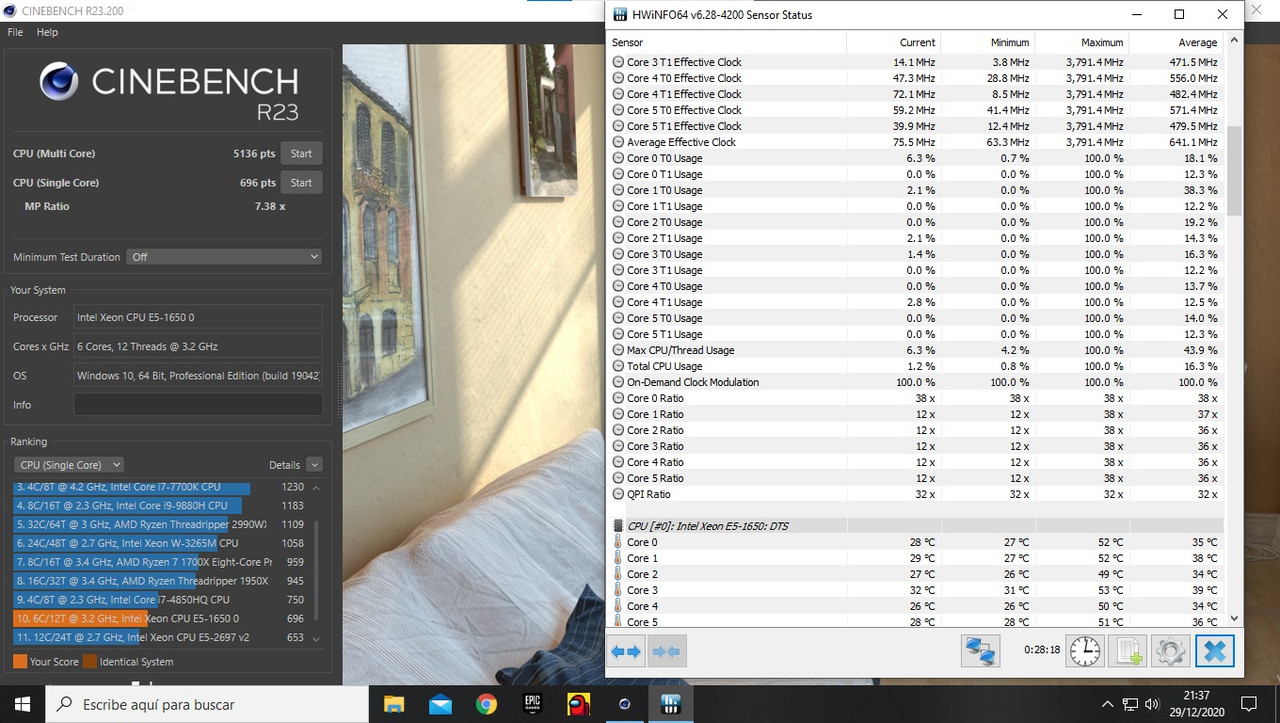This screenshot has height=723, width=1280.
Task: Select the Xeon CPU E5-1650 0 ranking entry
Action: 161,619
